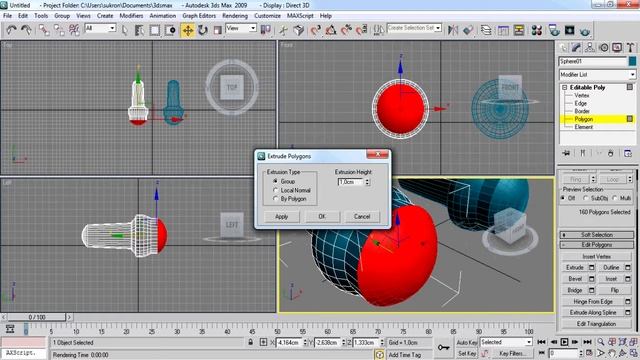Click OK in Extrude Polygons dialog
Screen dimensions: 640x360
coord(322,217)
